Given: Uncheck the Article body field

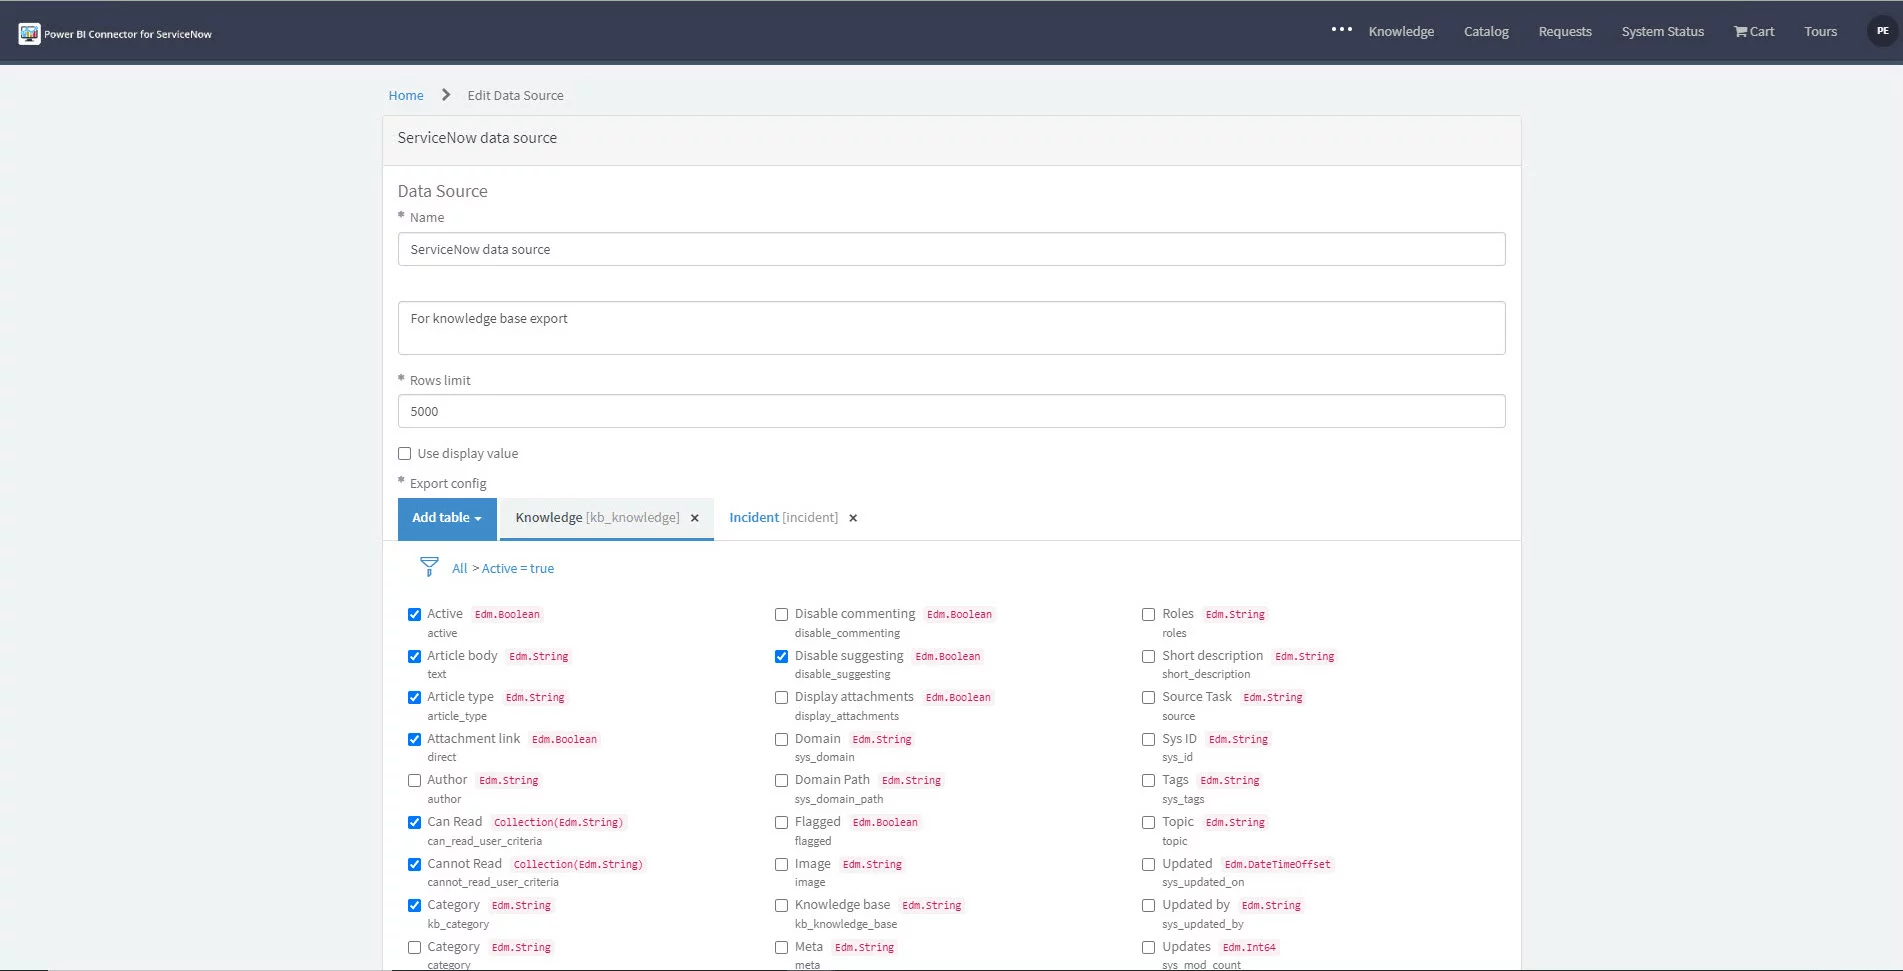Looking at the screenshot, I should [x=414, y=657].
